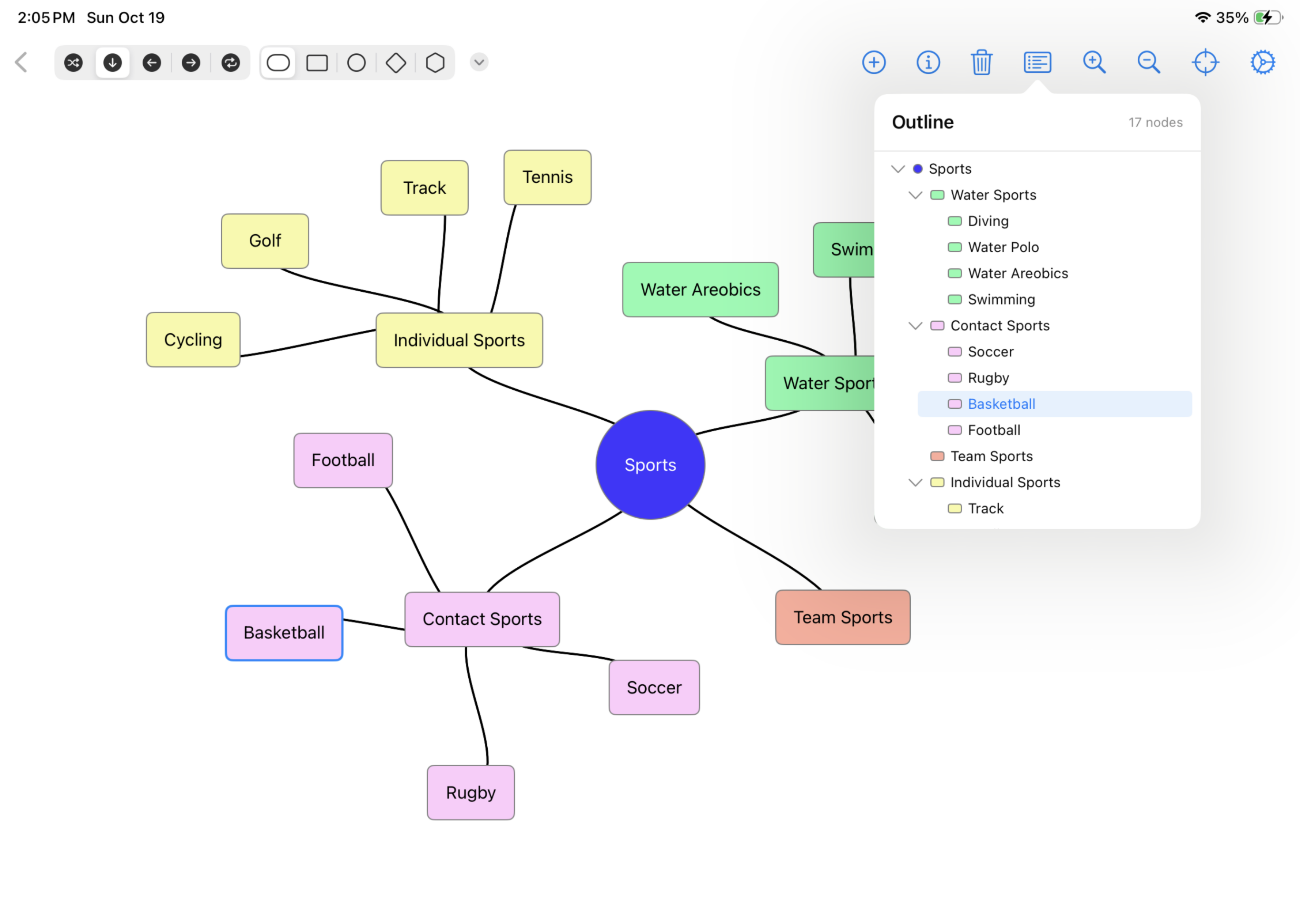Zoom in on the mind map
The height and width of the screenshot is (908, 1300).
click(1094, 62)
